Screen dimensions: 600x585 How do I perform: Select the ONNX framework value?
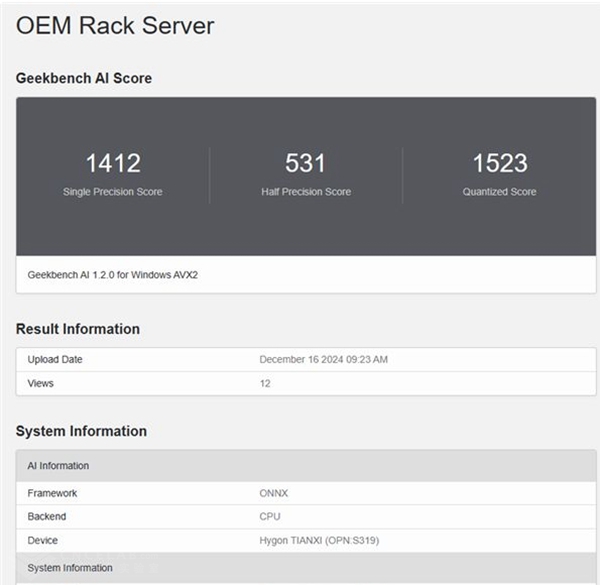[x=274, y=493]
